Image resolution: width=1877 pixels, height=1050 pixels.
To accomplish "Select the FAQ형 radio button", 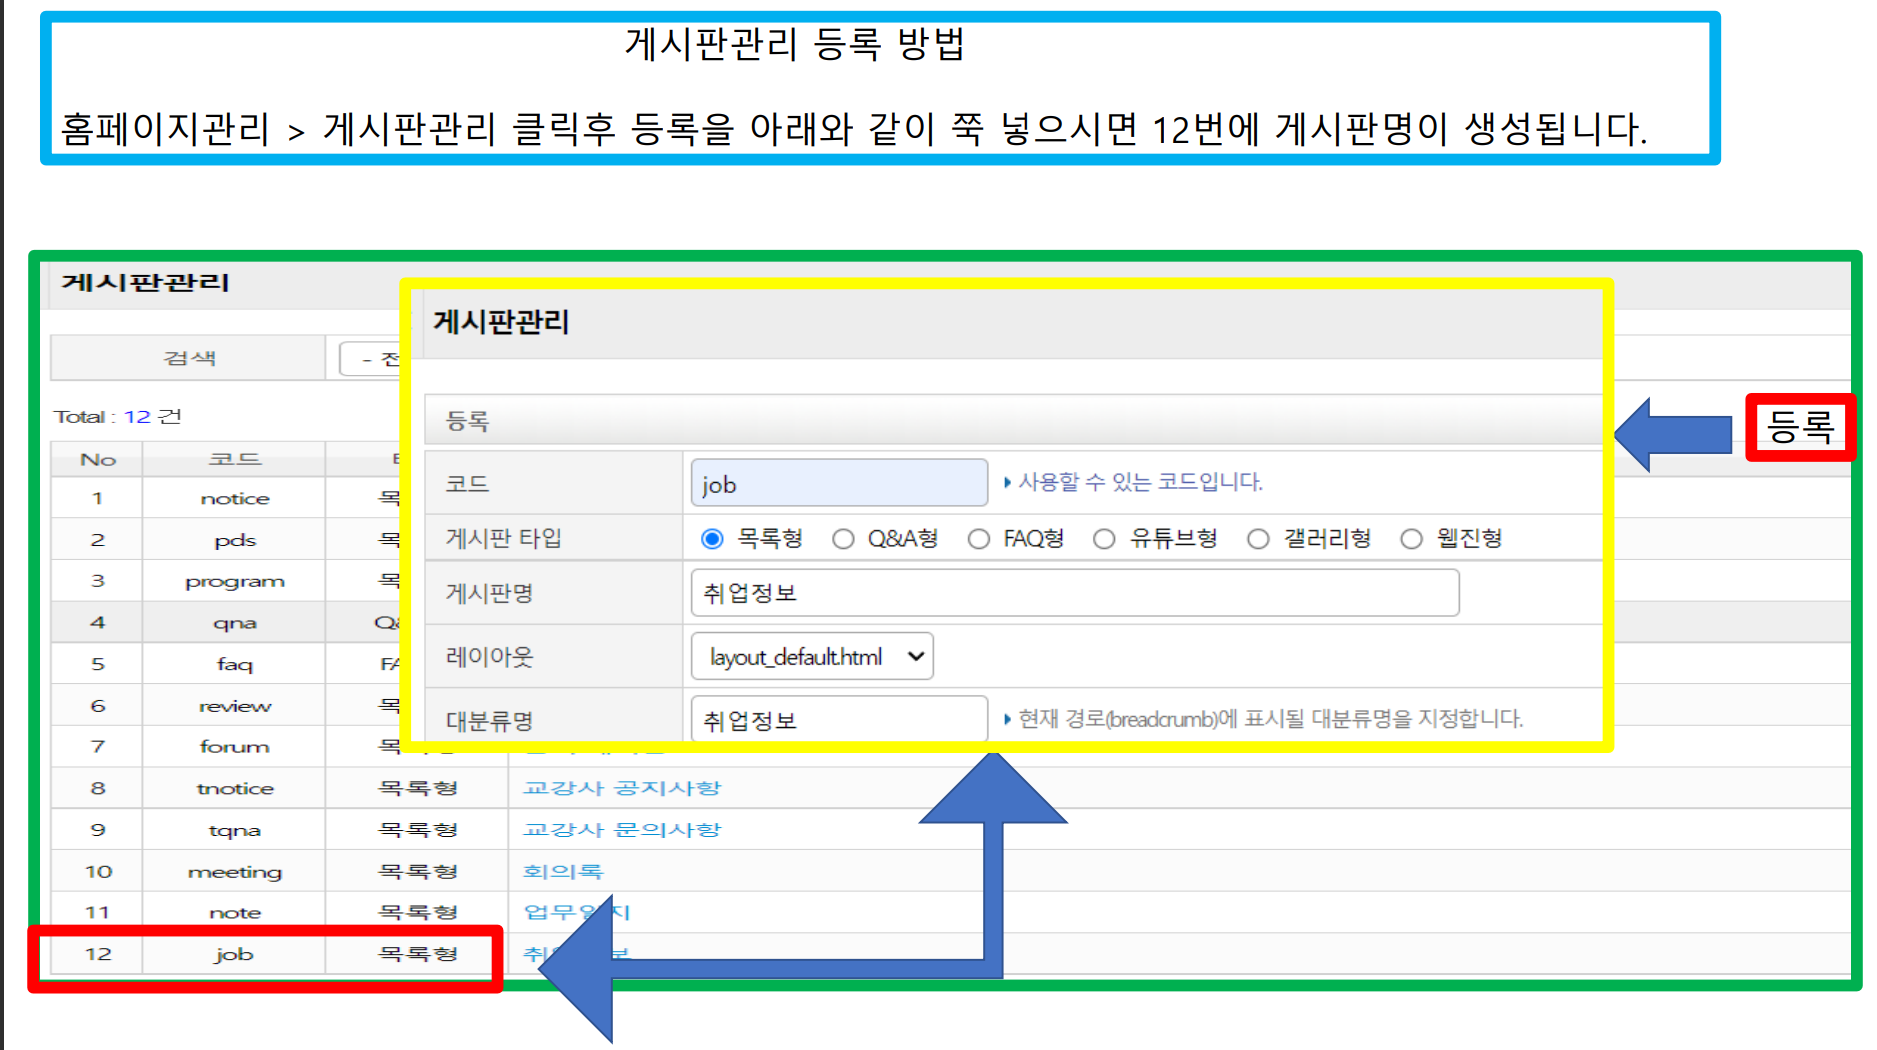I will (x=979, y=539).
